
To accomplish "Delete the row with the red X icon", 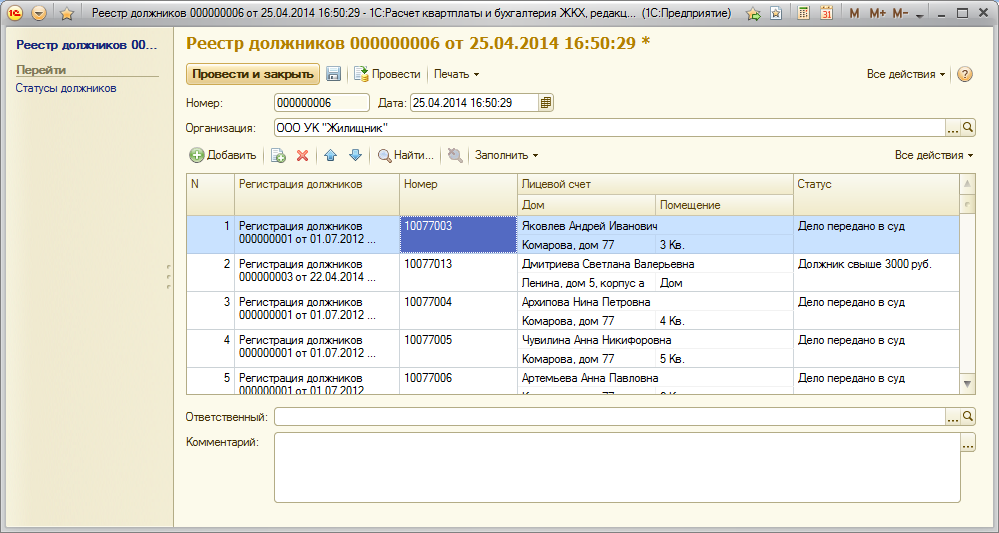I will pyautogui.click(x=303, y=155).
